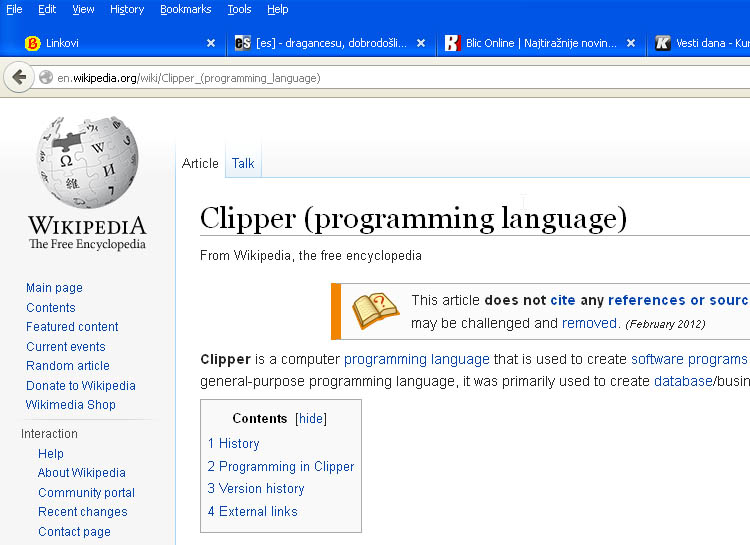This screenshot has height=545, width=750.
Task: Switch to the Linkovi browser tab
Action: (120, 43)
